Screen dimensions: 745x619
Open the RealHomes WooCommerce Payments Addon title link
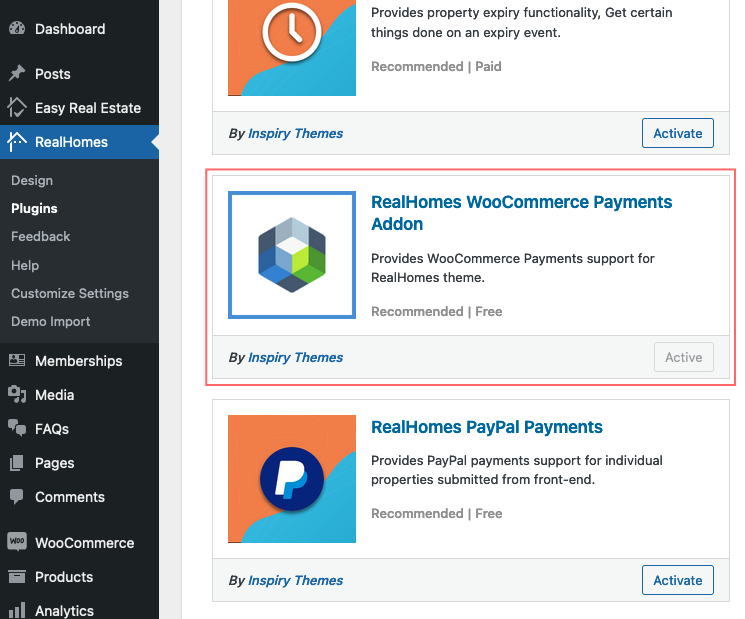[x=521, y=213]
